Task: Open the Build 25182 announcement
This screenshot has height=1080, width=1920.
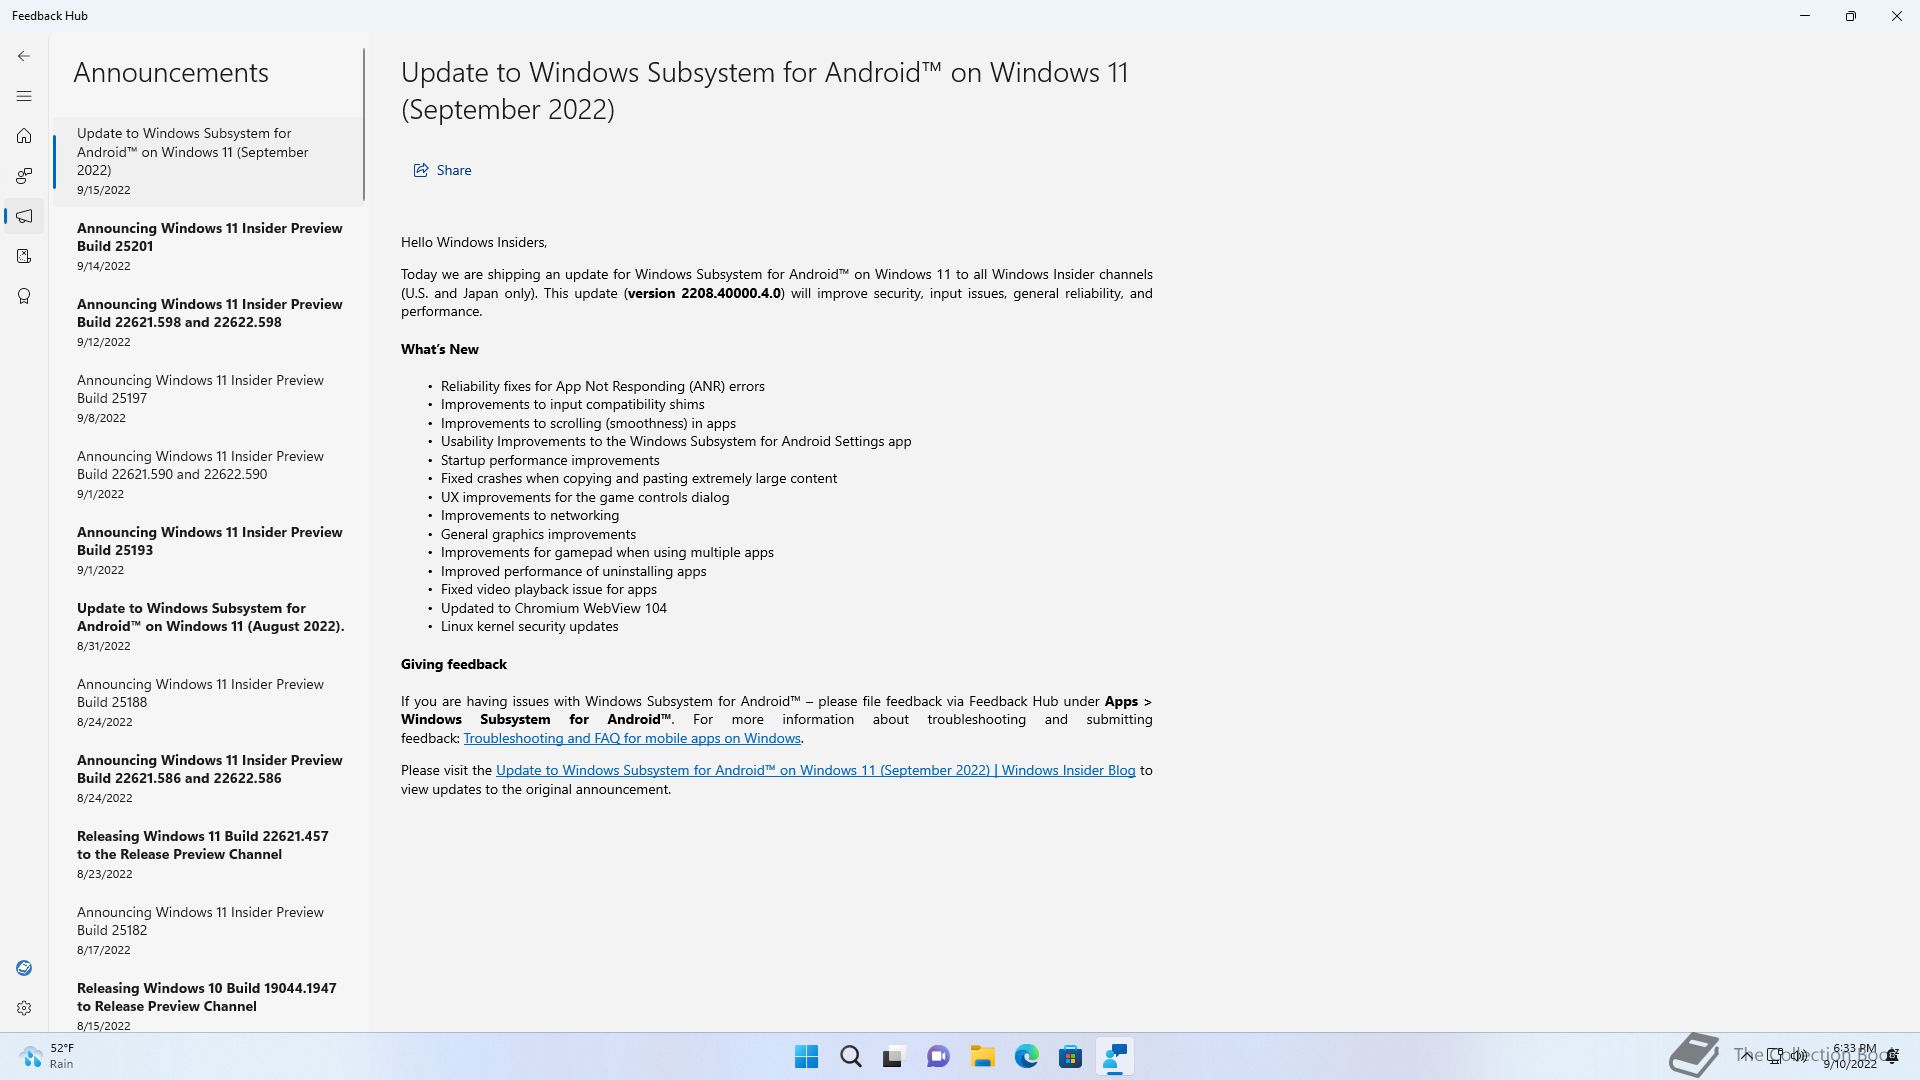Action: click(209, 930)
